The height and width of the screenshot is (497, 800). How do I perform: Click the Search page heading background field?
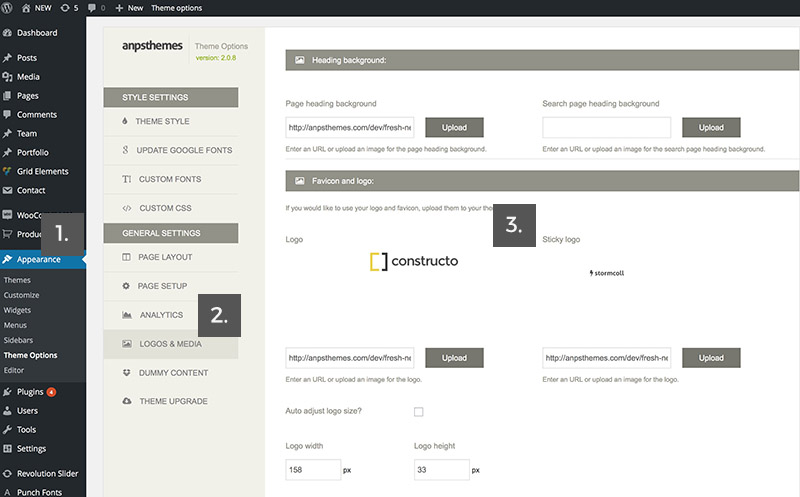pyautogui.click(x=607, y=128)
